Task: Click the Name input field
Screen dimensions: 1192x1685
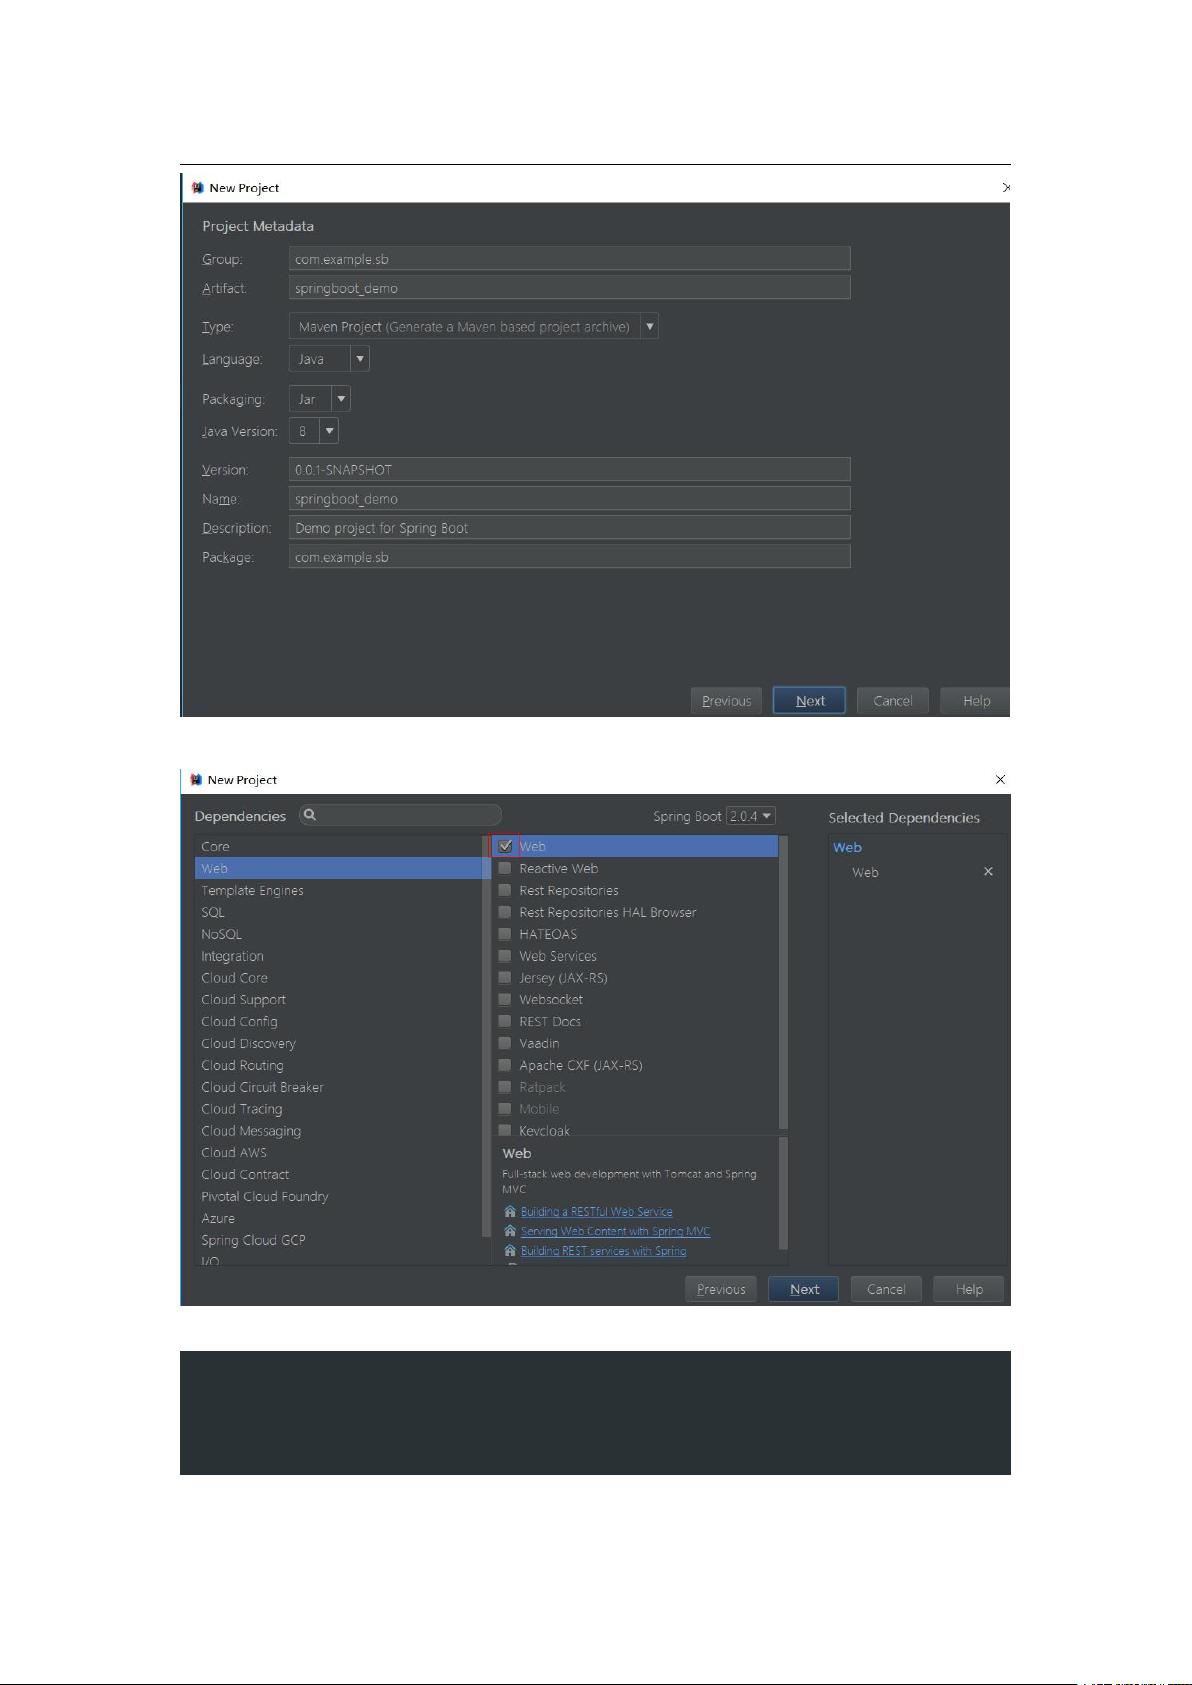Action: tap(570, 498)
